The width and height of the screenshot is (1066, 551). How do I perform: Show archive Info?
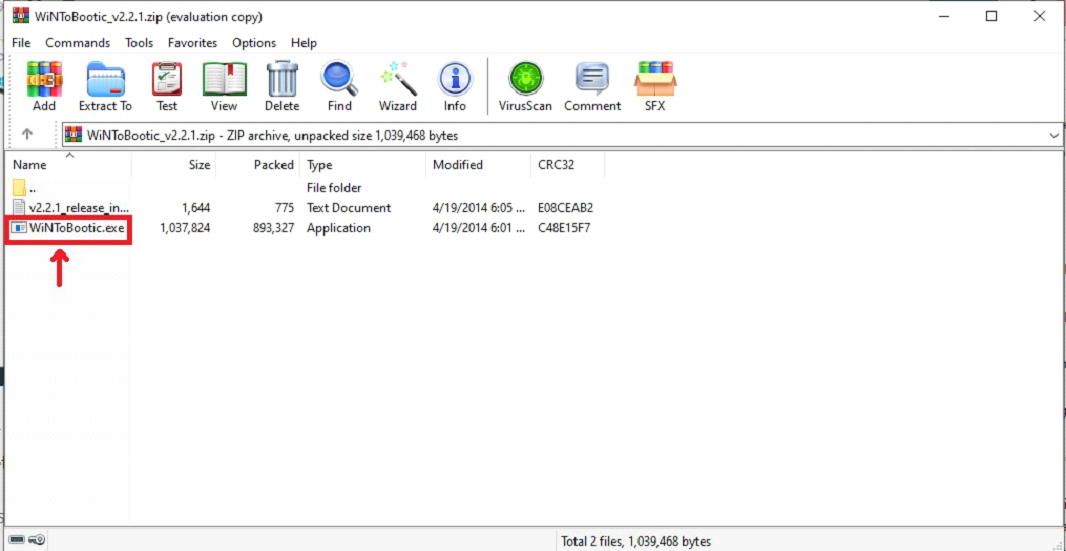[x=455, y=79]
